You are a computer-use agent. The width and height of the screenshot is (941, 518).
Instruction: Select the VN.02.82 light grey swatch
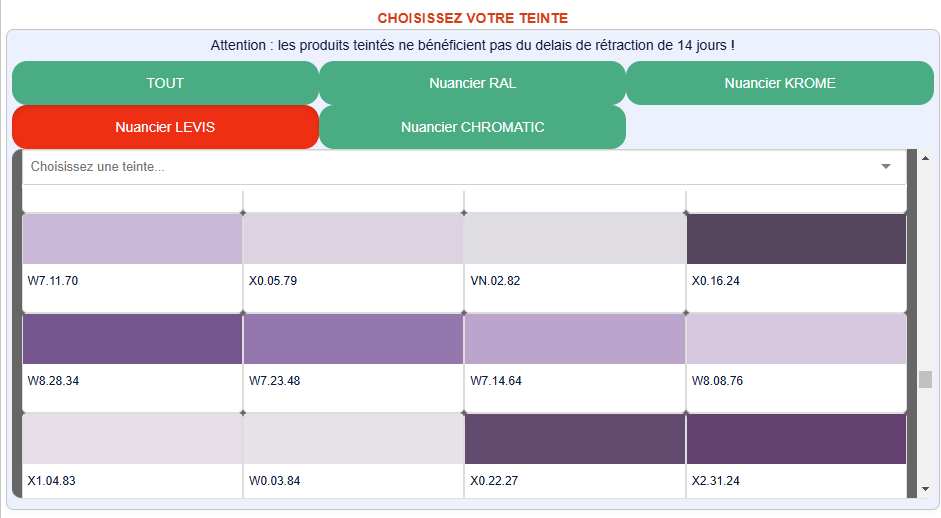[575, 239]
